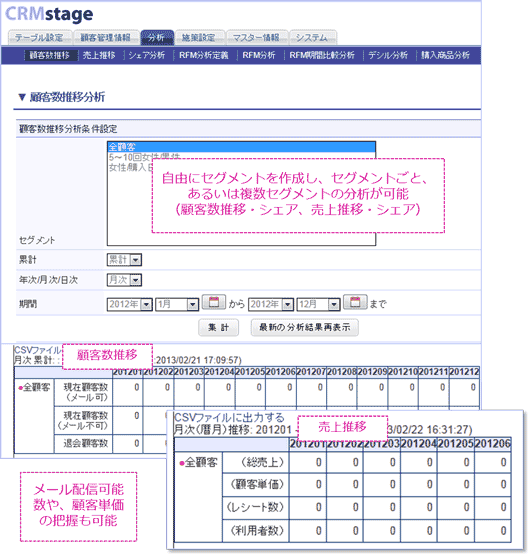Screen dimensions: 530x556
Task: Open the システム tab
Action: click(313, 38)
